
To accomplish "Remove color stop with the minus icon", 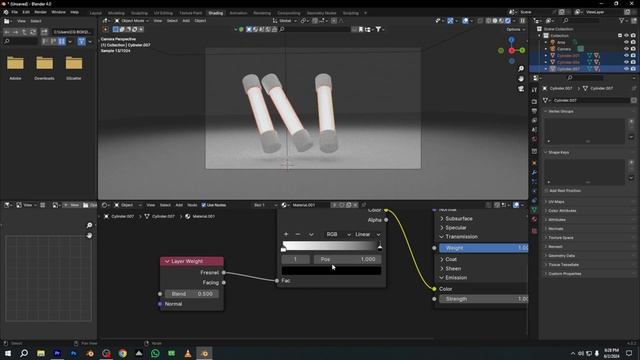I will (298, 234).
